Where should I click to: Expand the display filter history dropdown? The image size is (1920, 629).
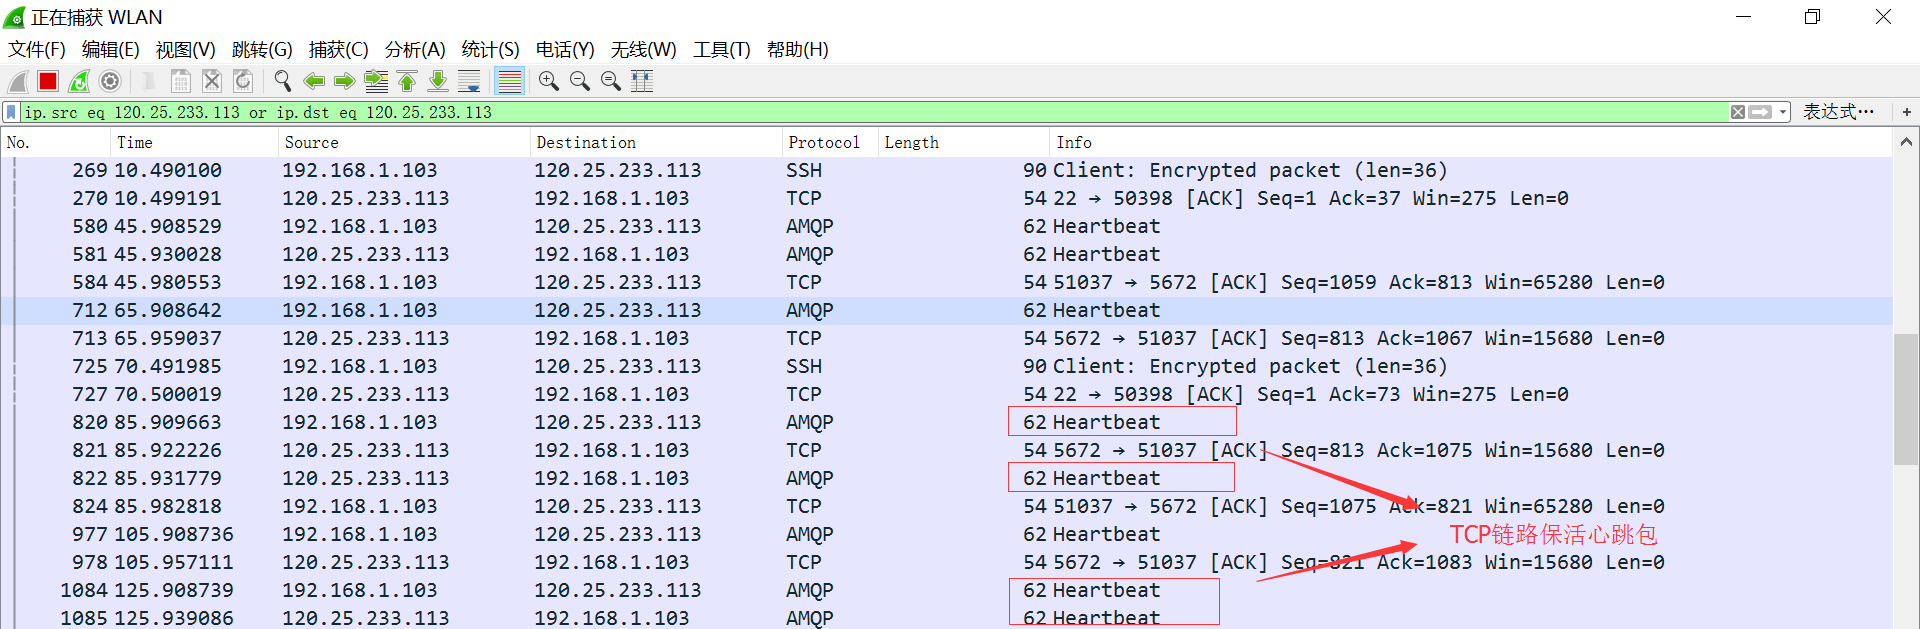pyautogui.click(x=1783, y=112)
